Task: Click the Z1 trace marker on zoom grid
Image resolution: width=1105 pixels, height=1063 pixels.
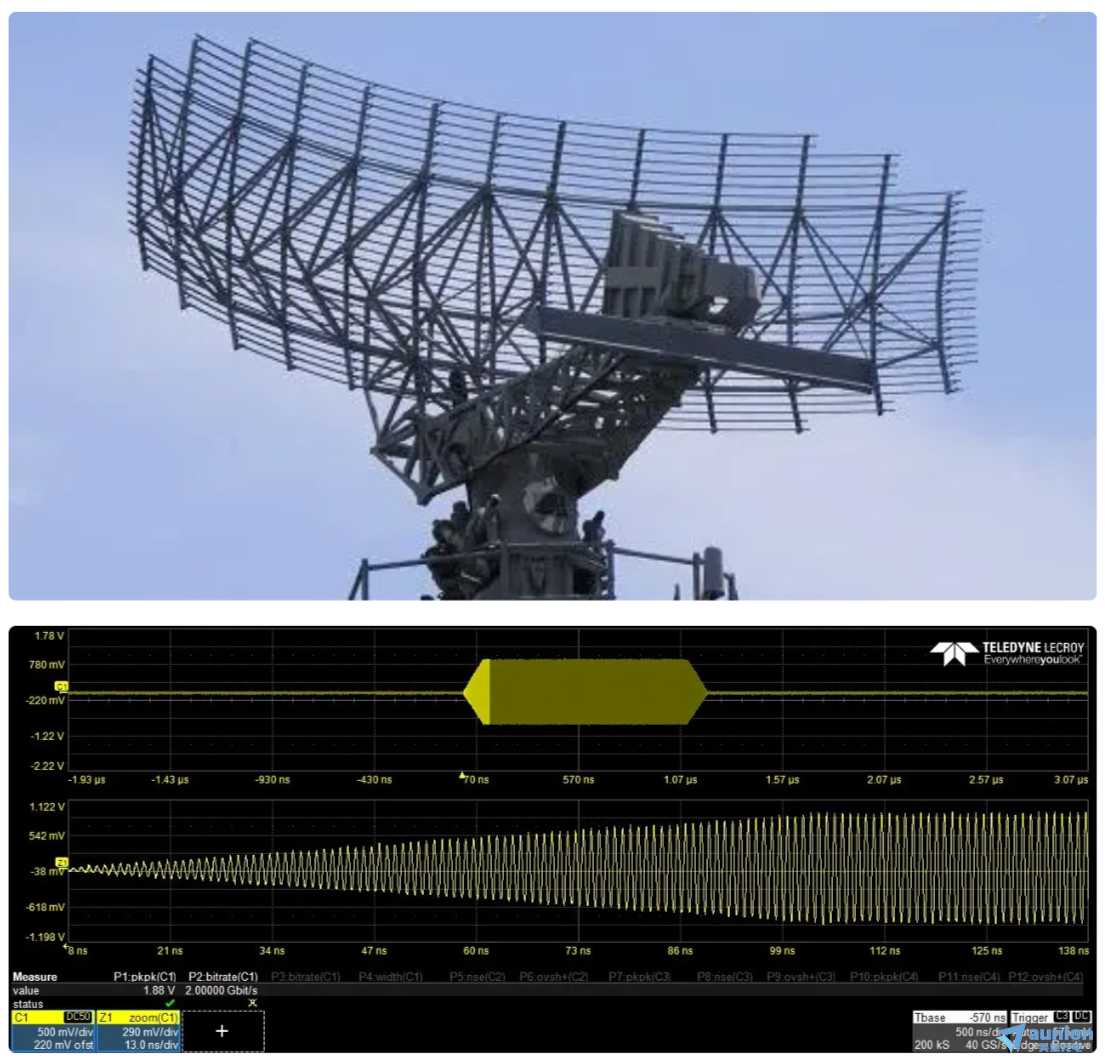Action: [61, 863]
